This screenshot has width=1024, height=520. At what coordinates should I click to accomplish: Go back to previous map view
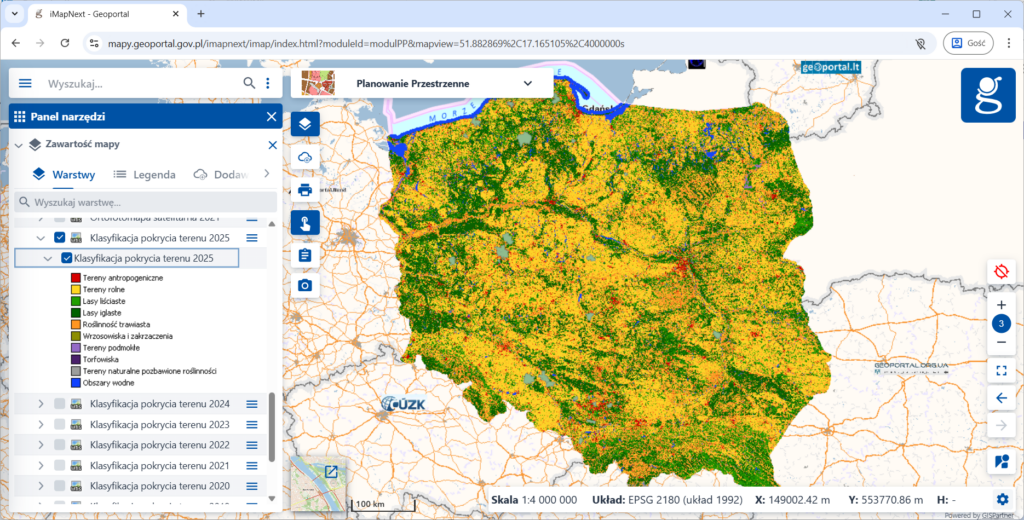(x=1001, y=398)
